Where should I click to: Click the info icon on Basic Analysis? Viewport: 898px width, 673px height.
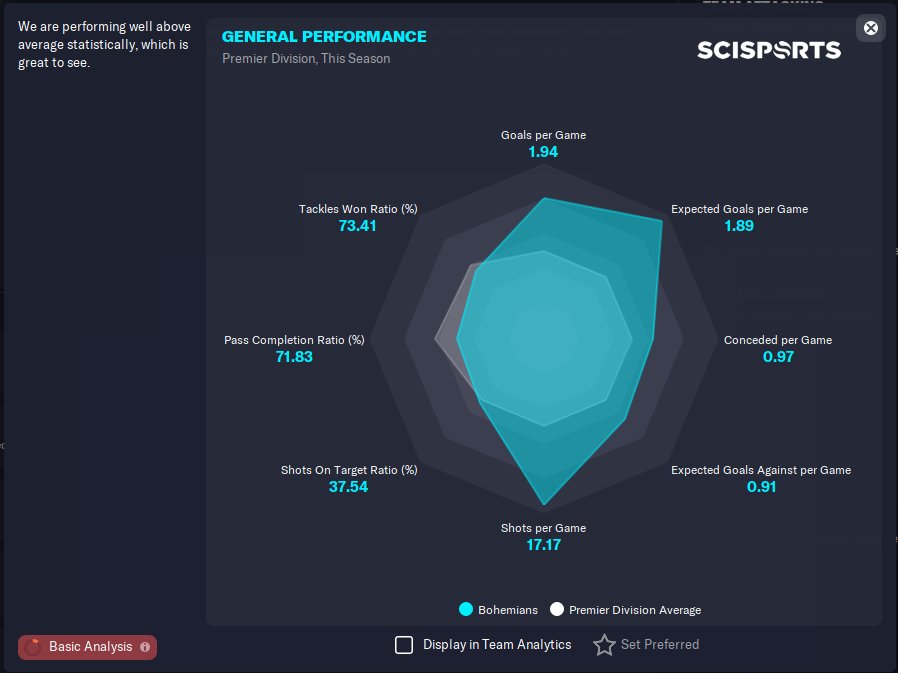(145, 647)
